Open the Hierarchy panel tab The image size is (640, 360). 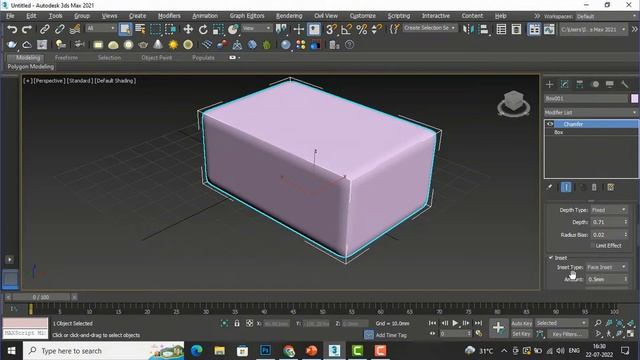(x=580, y=84)
